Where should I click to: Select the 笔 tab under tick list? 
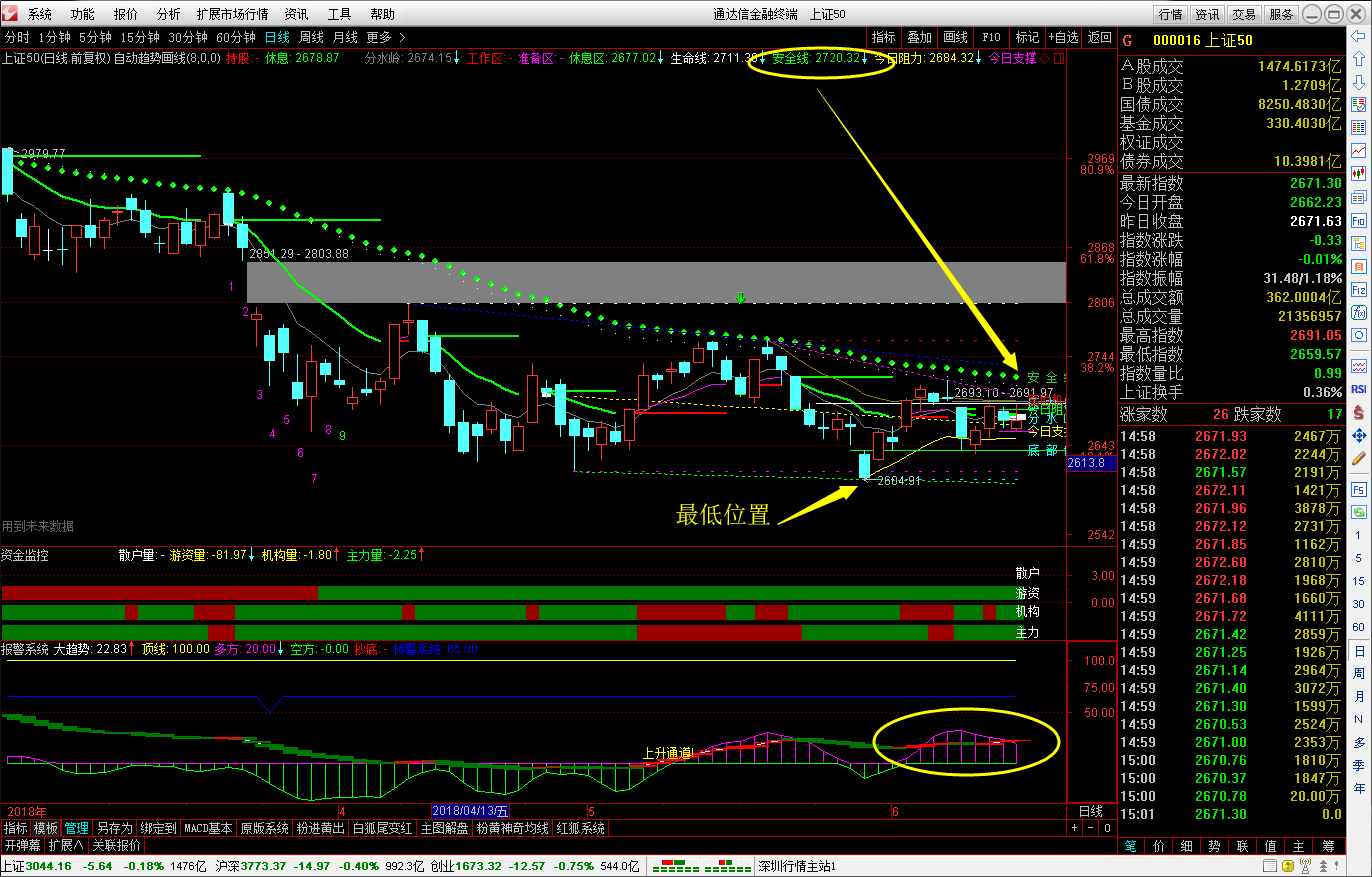tap(1130, 846)
